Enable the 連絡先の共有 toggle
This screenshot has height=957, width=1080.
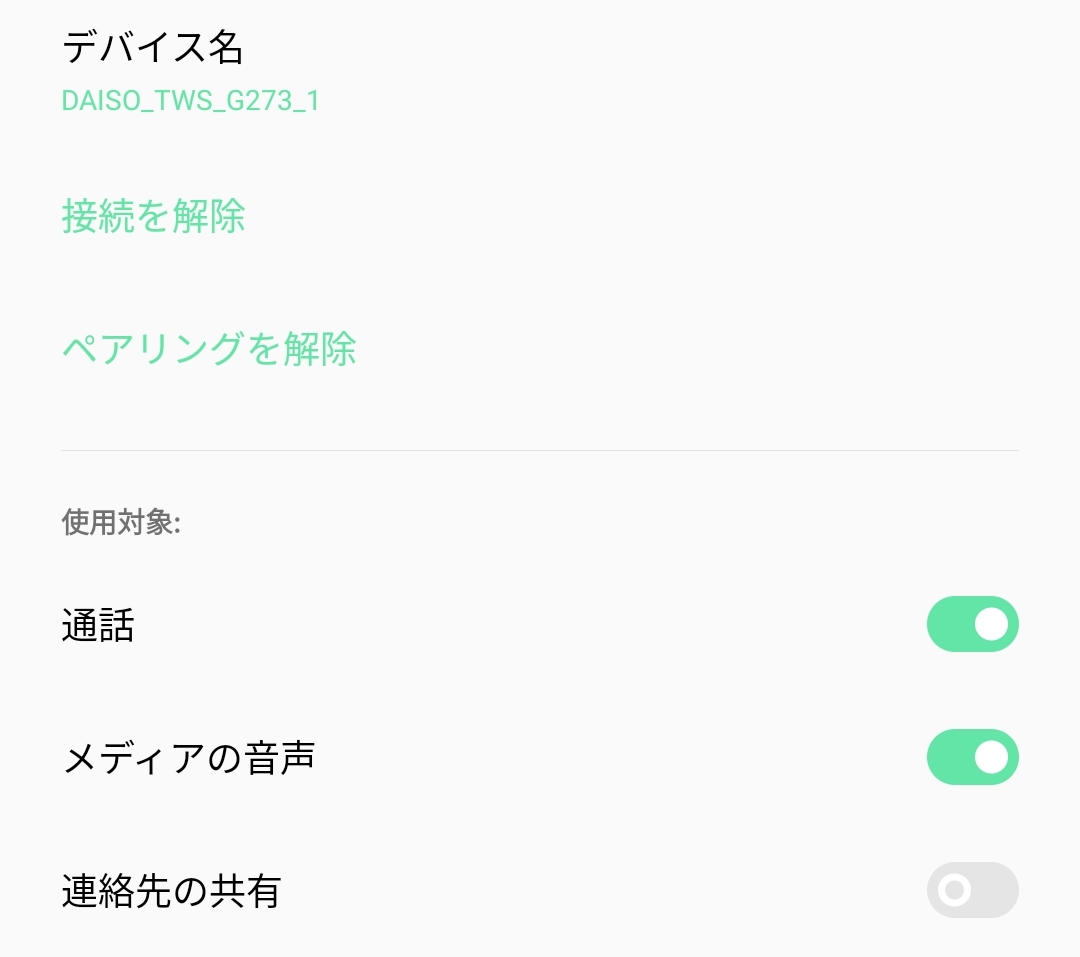point(972,890)
